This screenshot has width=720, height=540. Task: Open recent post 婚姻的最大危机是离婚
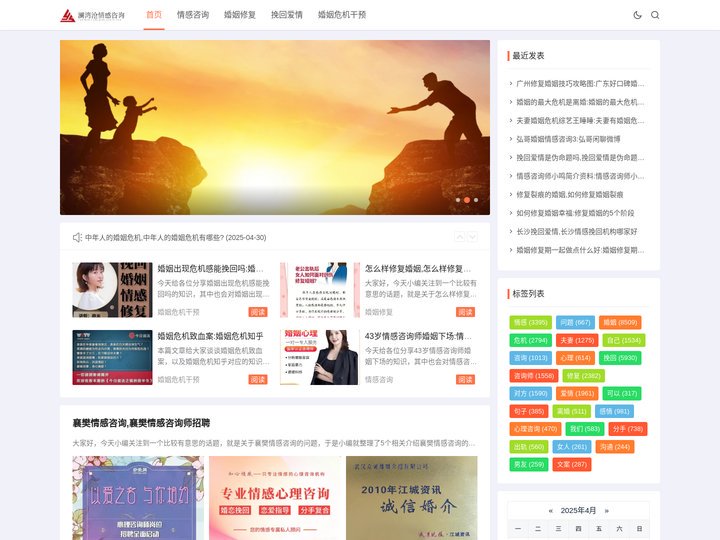(580, 102)
